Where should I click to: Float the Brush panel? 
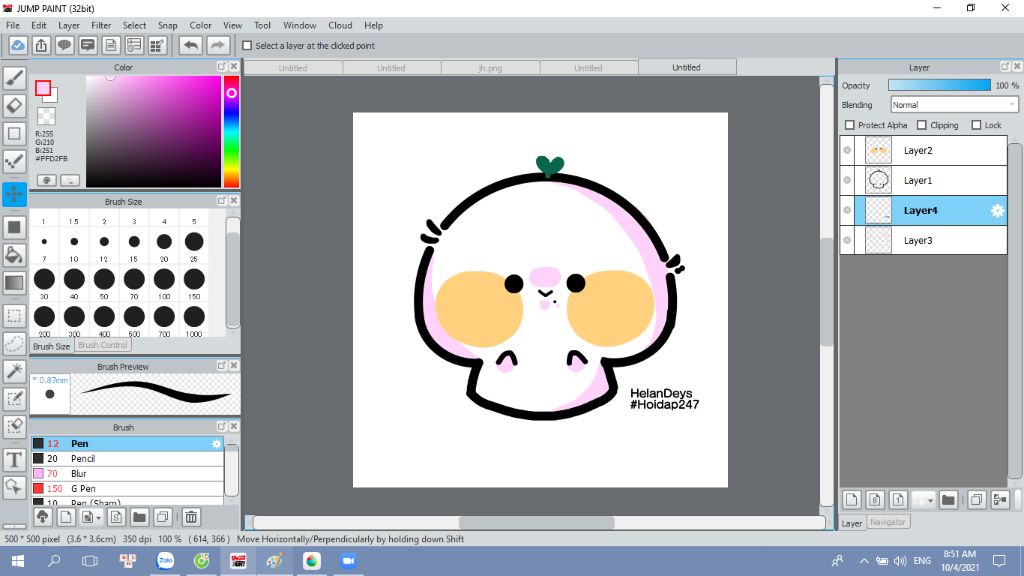coord(221,426)
